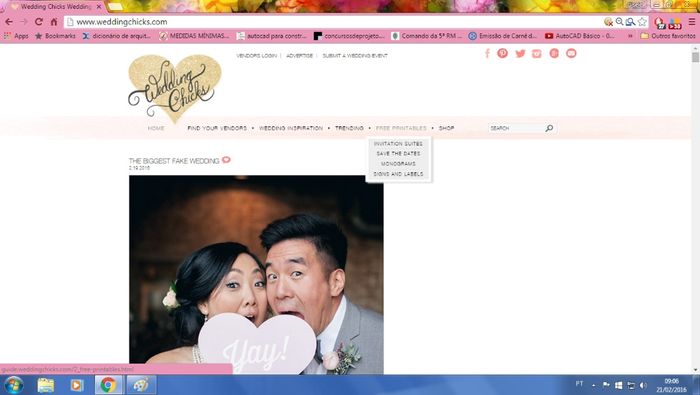Viewport: 700px width, 395px height.
Task: Select the Wedding Chicks browser tab
Action: [54, 7]
